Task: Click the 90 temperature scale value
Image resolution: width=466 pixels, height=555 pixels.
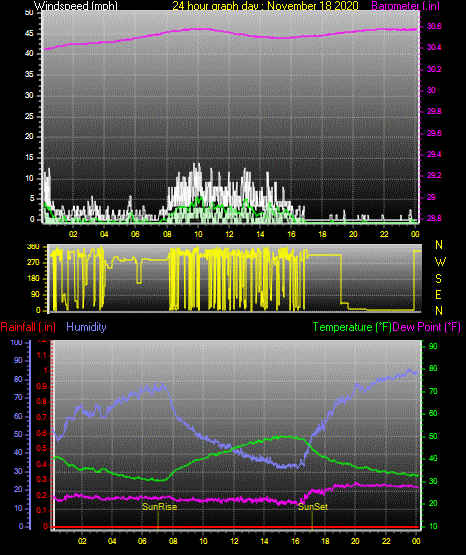Action: (433, 346)
